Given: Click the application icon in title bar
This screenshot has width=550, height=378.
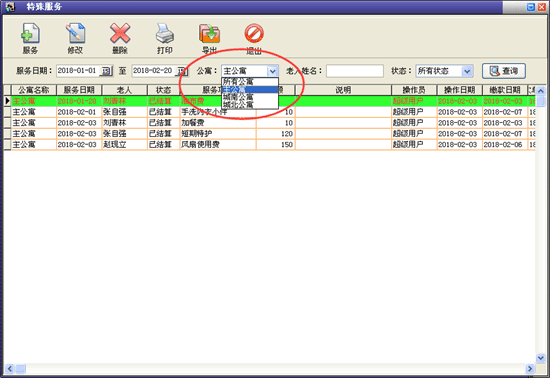Looking at the screenshot, I should 10,7.
